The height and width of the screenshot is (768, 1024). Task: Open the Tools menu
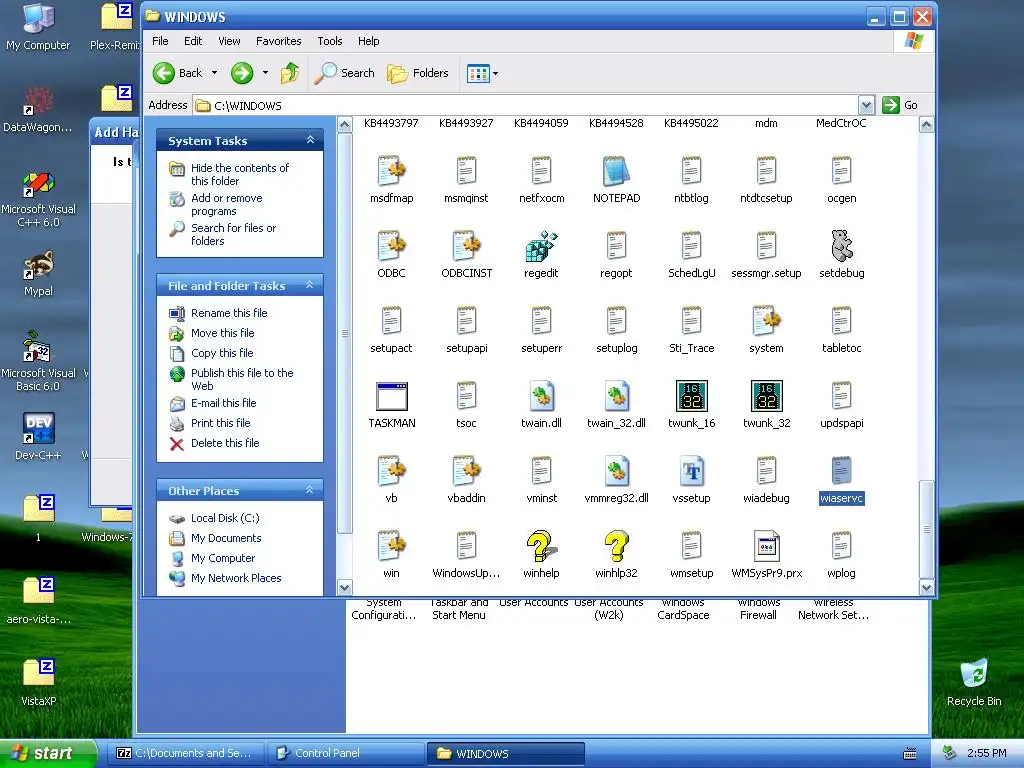(330, 41)
